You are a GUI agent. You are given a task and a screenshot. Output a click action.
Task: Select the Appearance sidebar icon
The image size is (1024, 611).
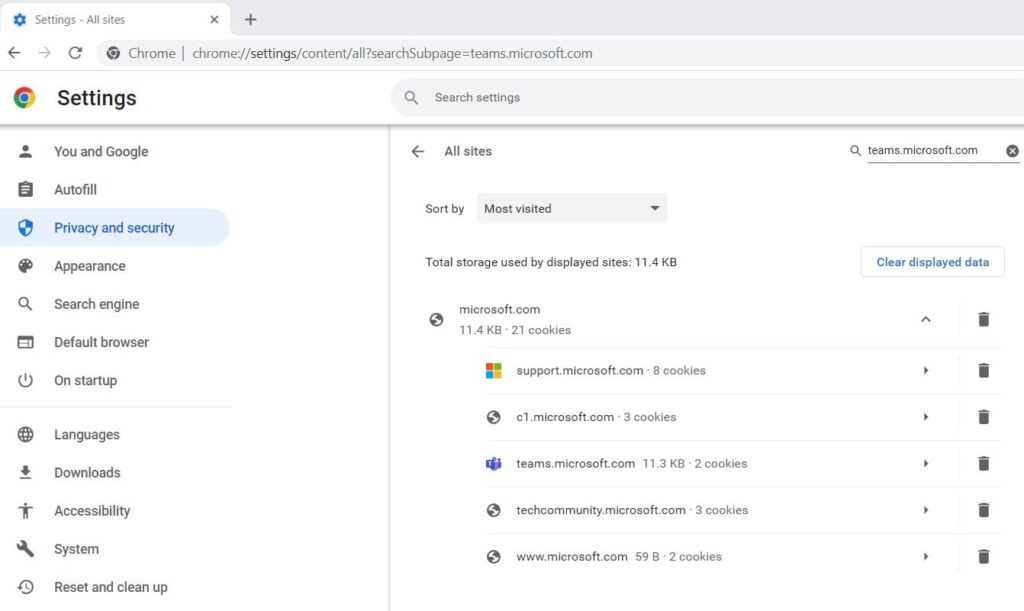25,266
